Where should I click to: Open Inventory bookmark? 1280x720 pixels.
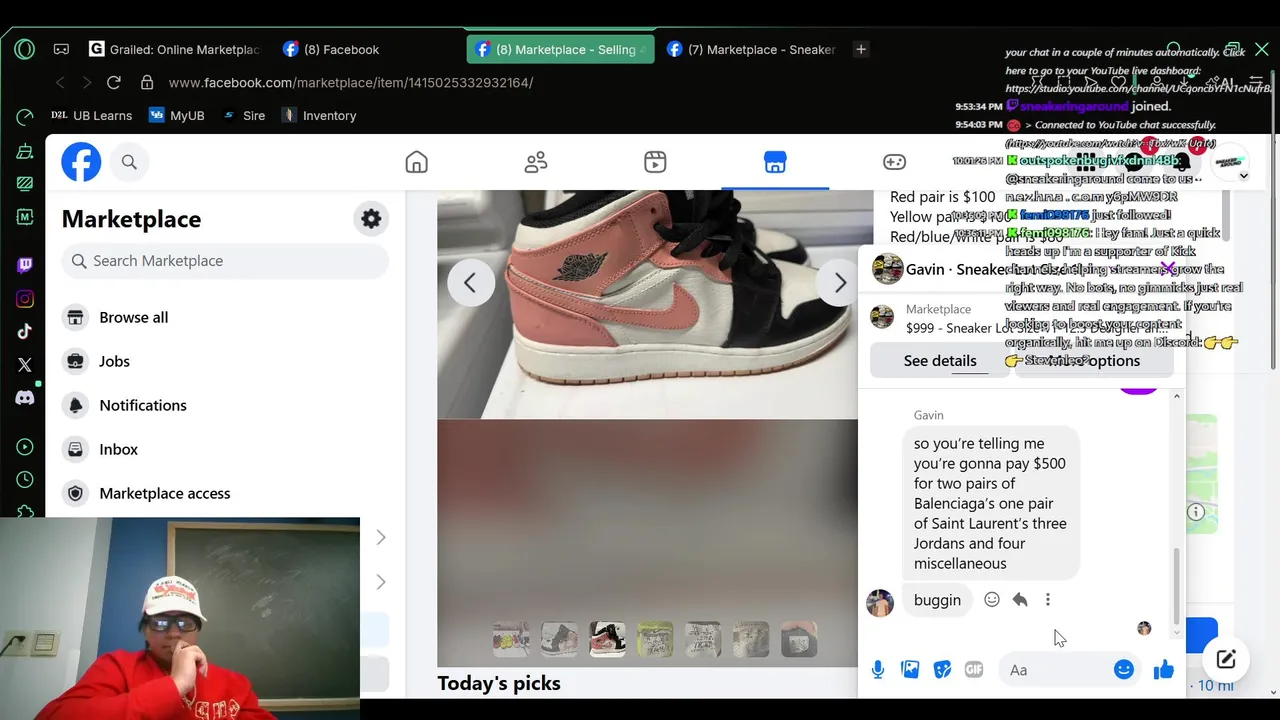coord(319,115)
